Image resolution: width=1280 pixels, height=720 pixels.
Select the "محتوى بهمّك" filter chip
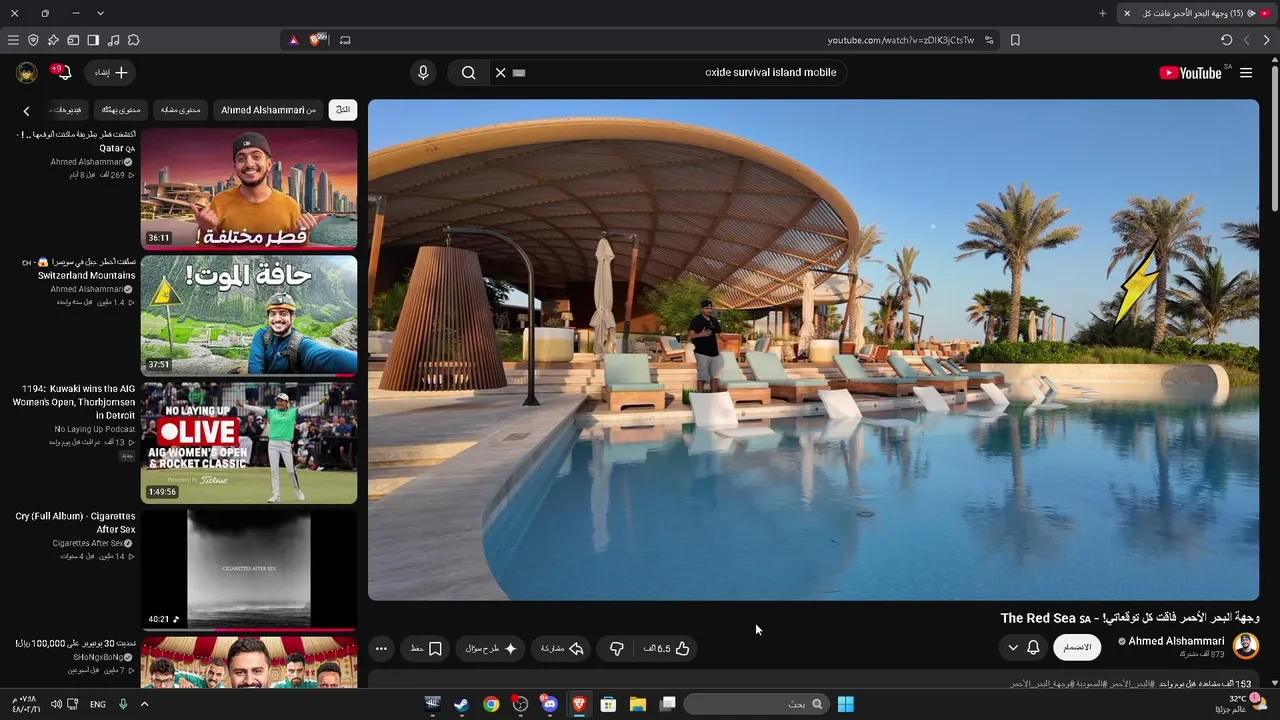click(x=121, y=110)
